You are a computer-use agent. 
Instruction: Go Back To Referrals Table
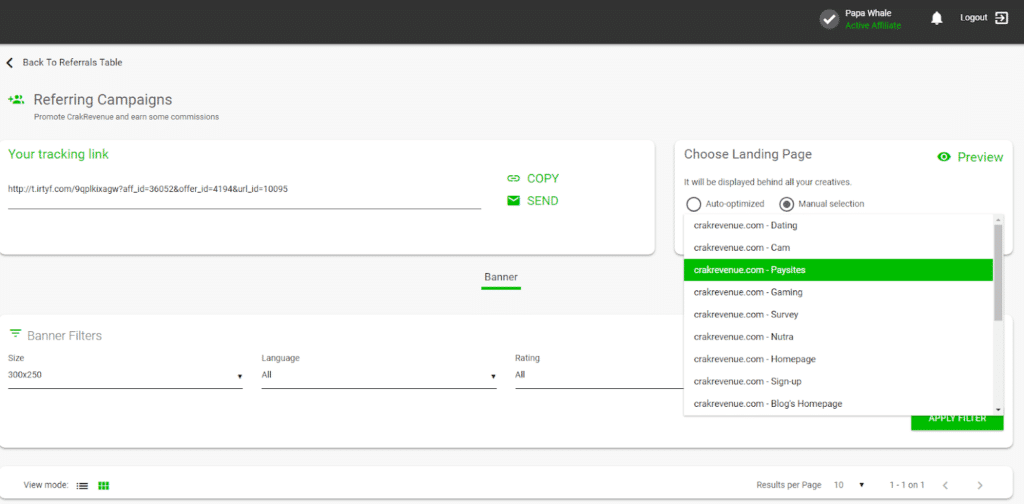tap(72, 62)
